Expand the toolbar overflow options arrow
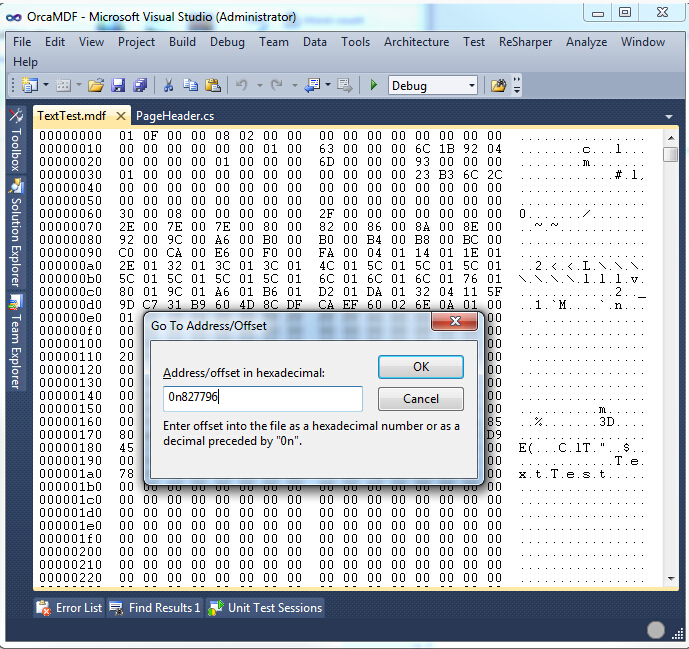The height and width of the screenshot is (649, 689). (x=517, y=85)
